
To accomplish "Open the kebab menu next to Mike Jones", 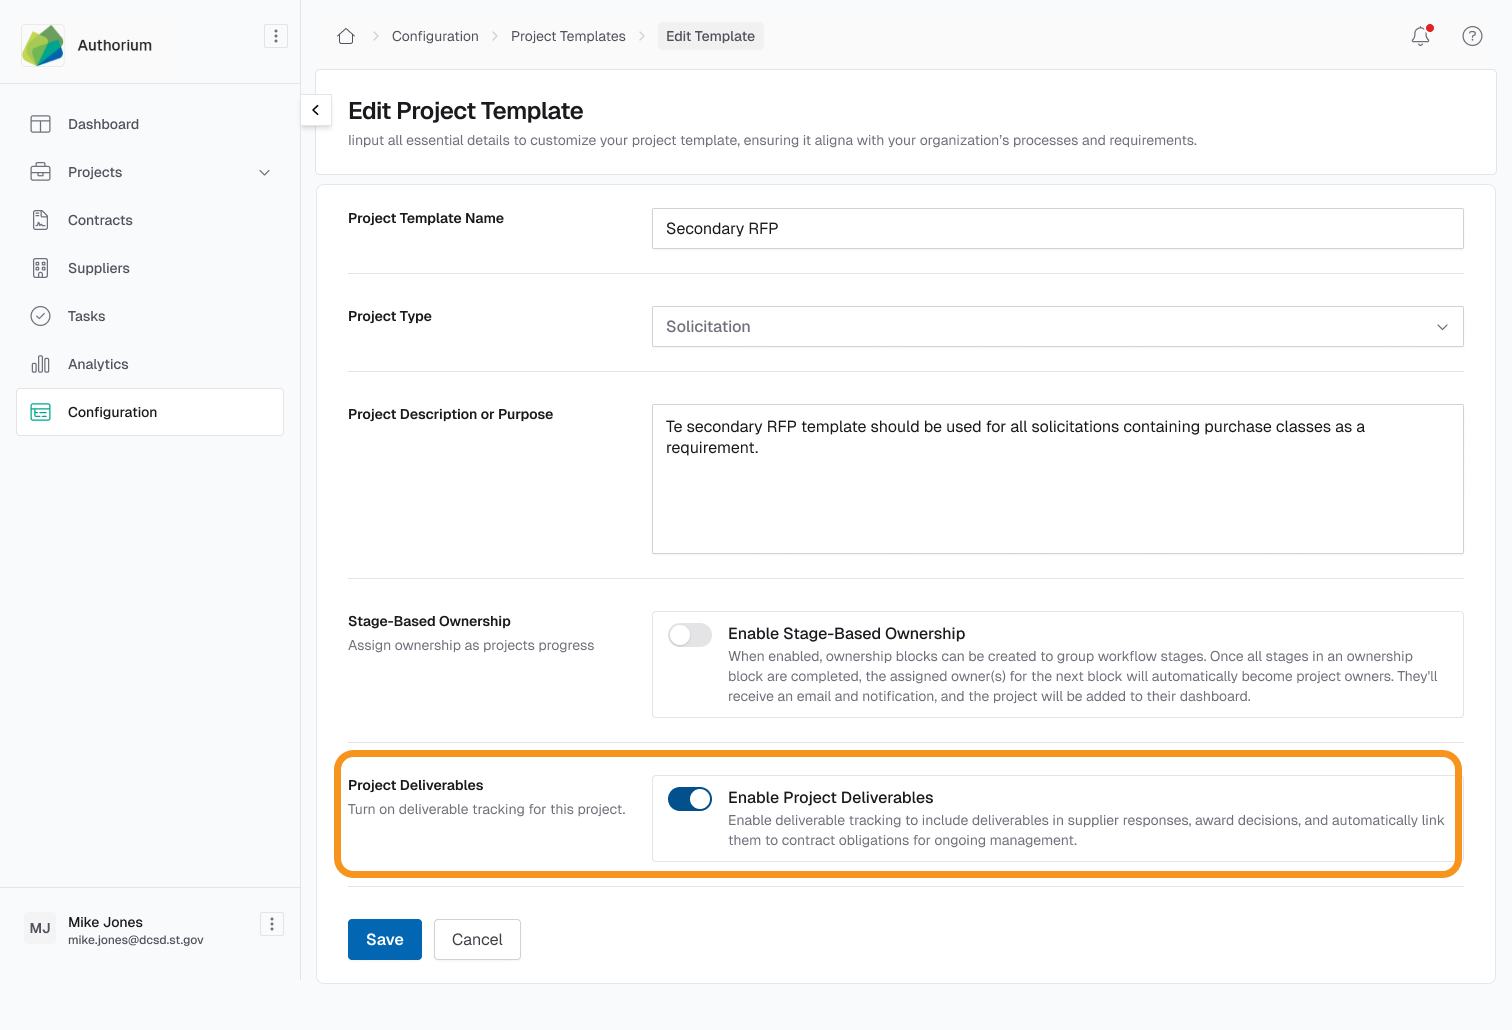I will [271, 923].
